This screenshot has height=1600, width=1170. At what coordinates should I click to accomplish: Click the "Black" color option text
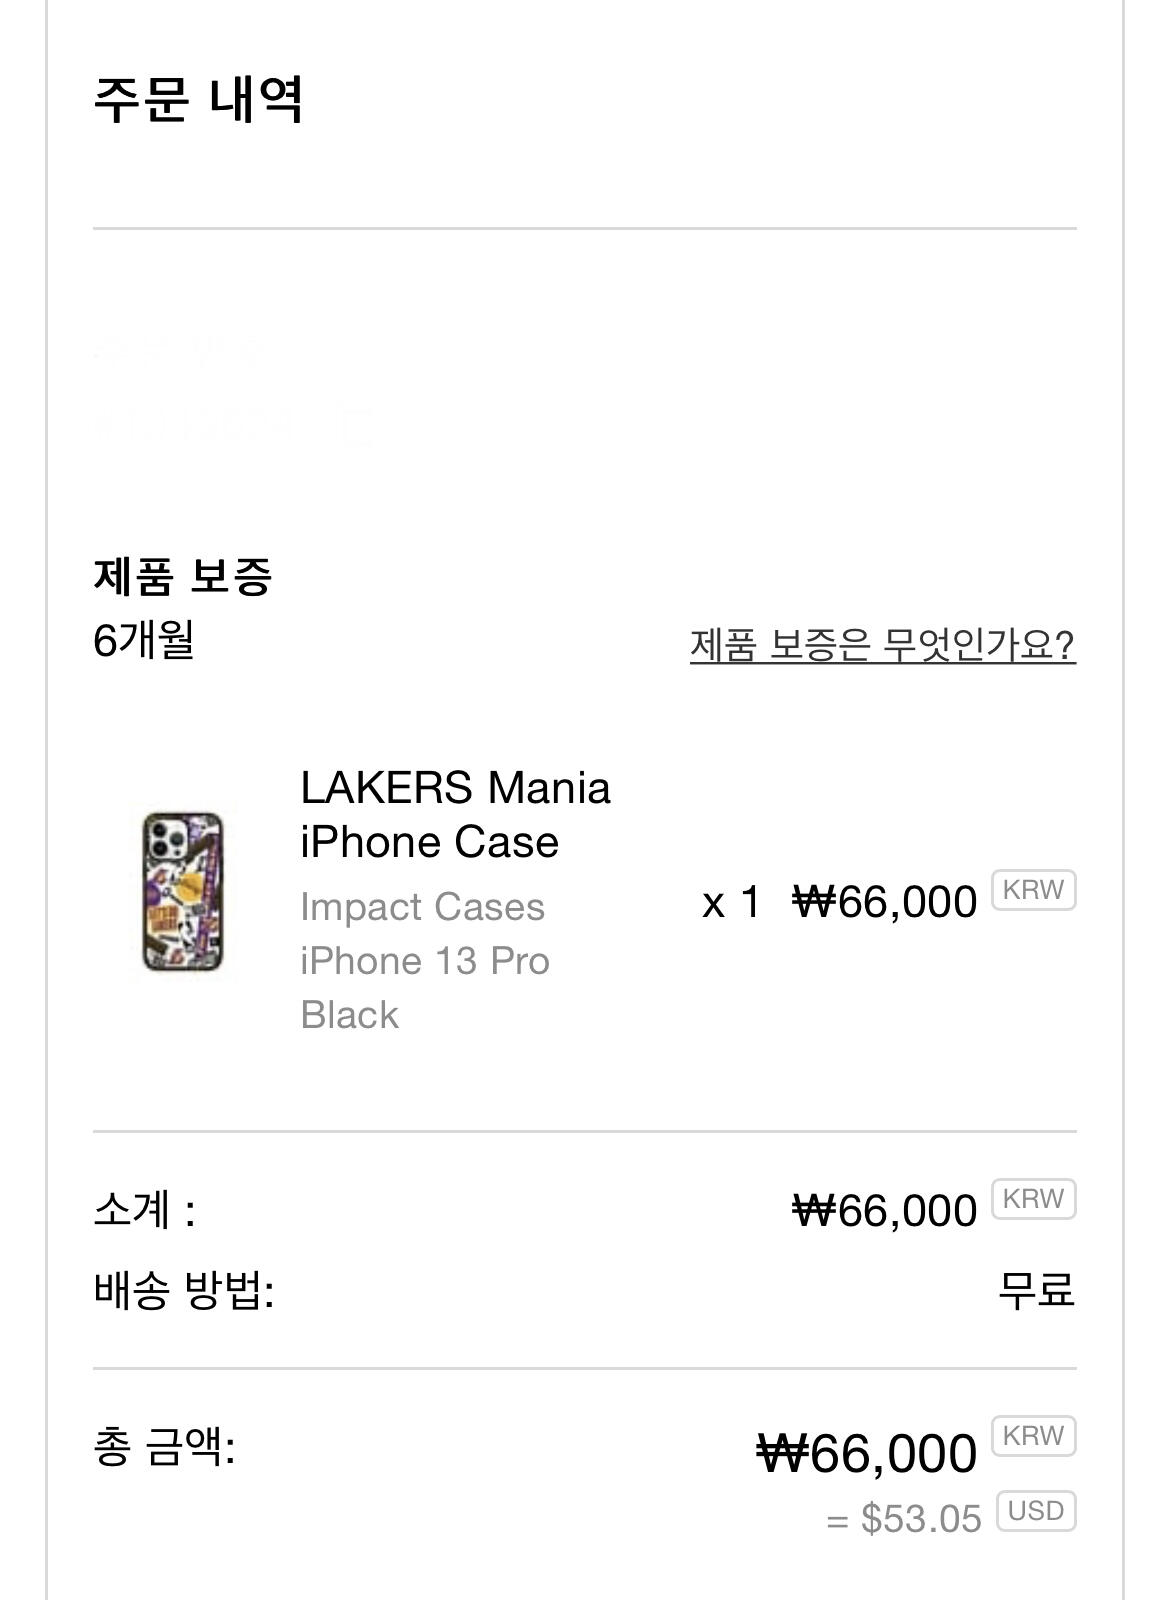click(x=349, y=1015)
